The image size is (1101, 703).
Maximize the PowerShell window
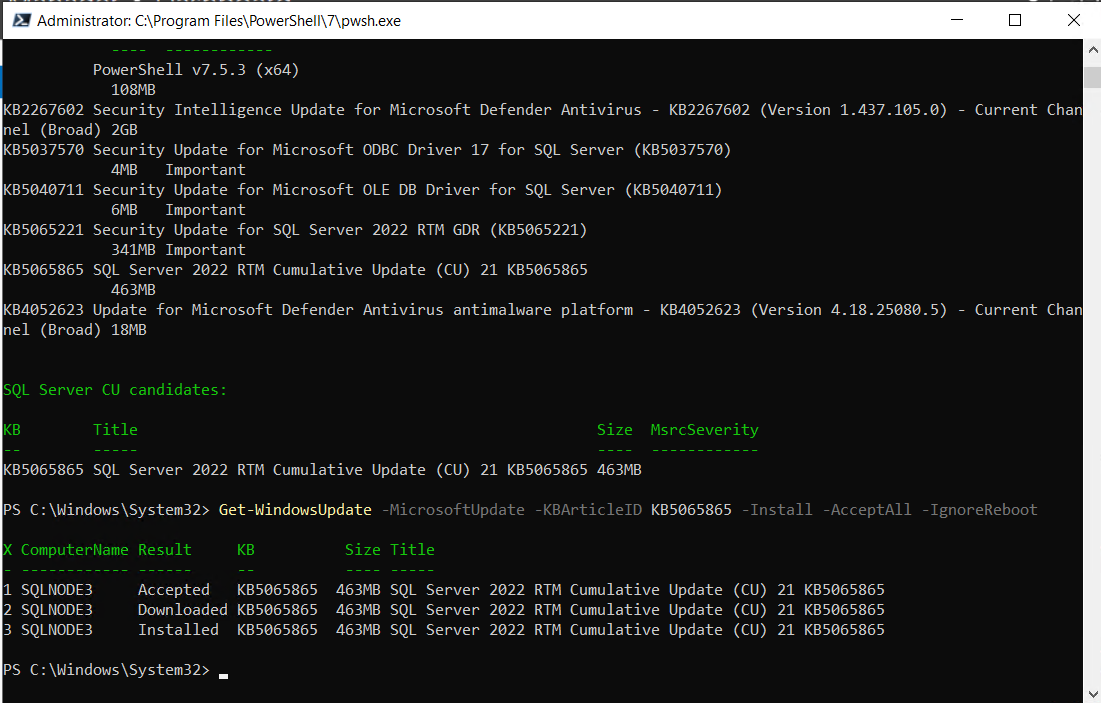(x=1015, y=20)
